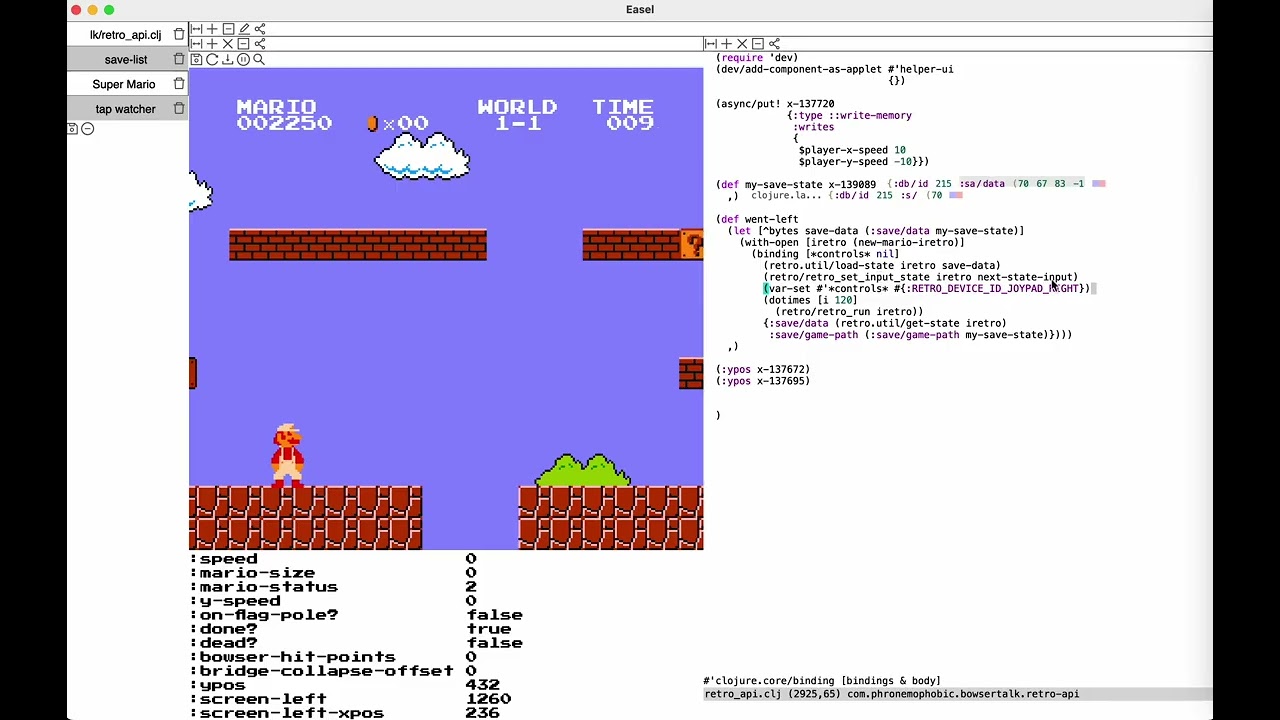Click the fit-width icon in the topmost toolbar row
The width and height of the screenshot is (1280, 720).
pos(196,29)
